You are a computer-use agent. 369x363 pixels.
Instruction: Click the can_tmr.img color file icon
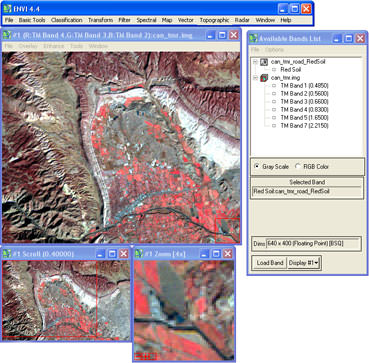pos(264,78)
